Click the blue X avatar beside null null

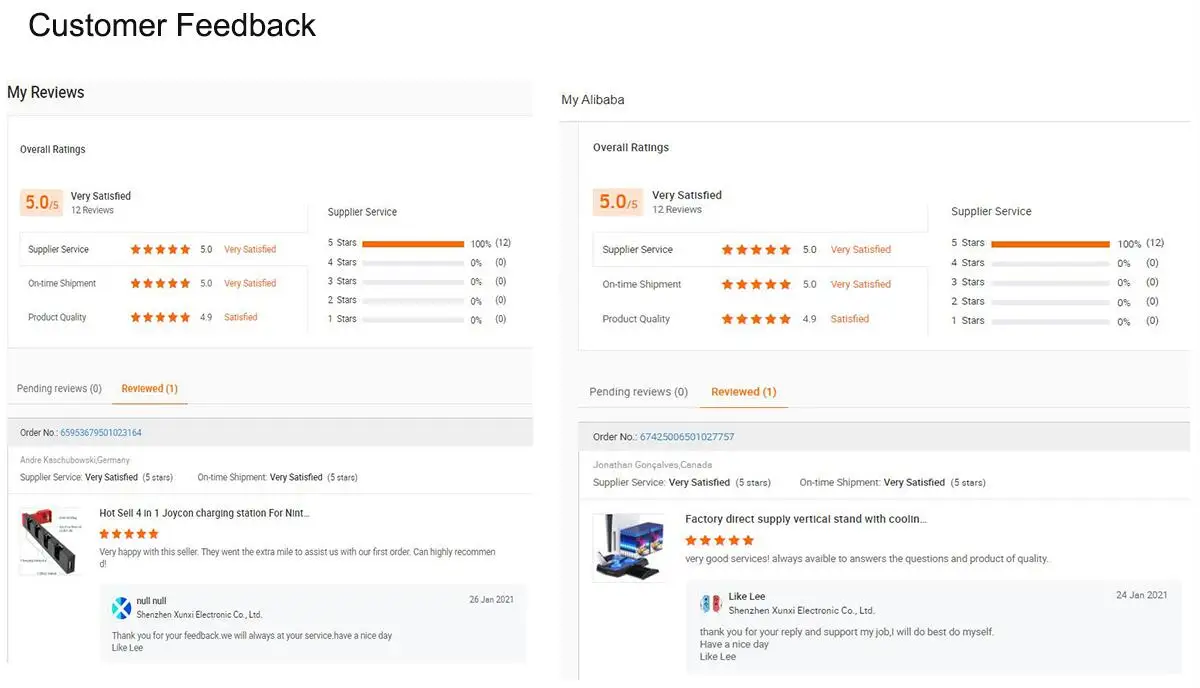pyautogui.click(x=121, y=608)
